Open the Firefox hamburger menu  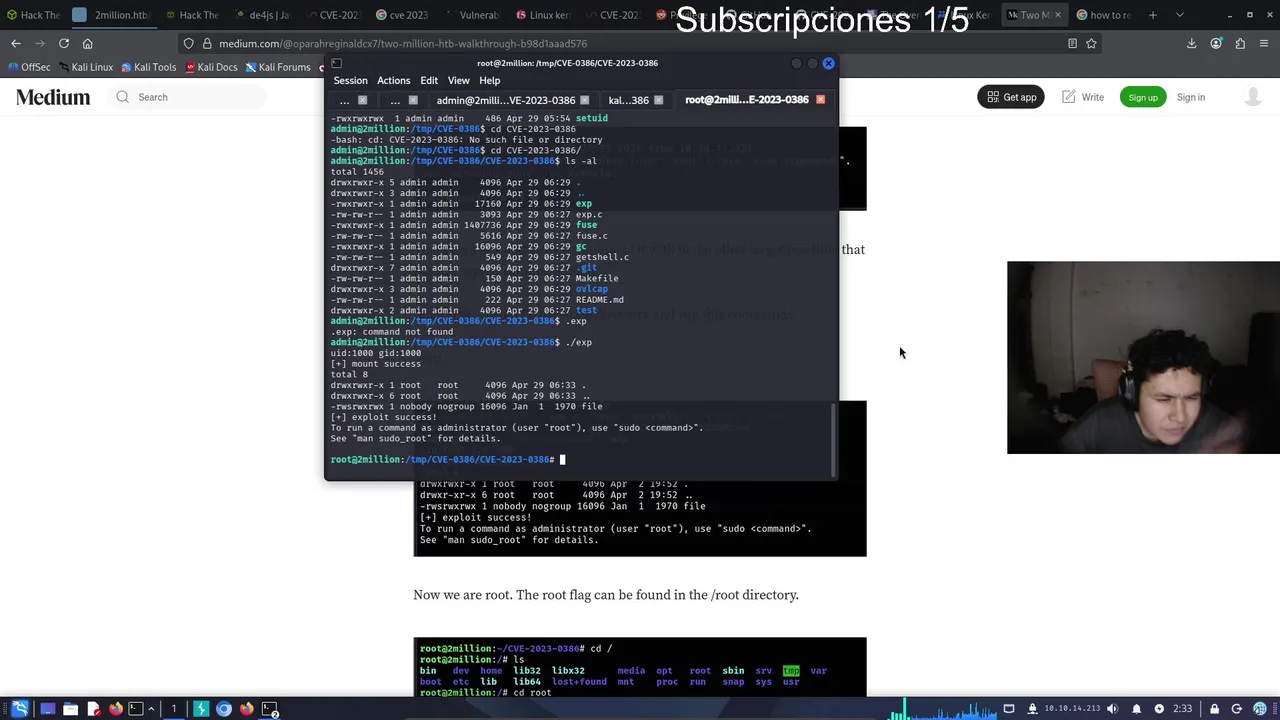1264,43
